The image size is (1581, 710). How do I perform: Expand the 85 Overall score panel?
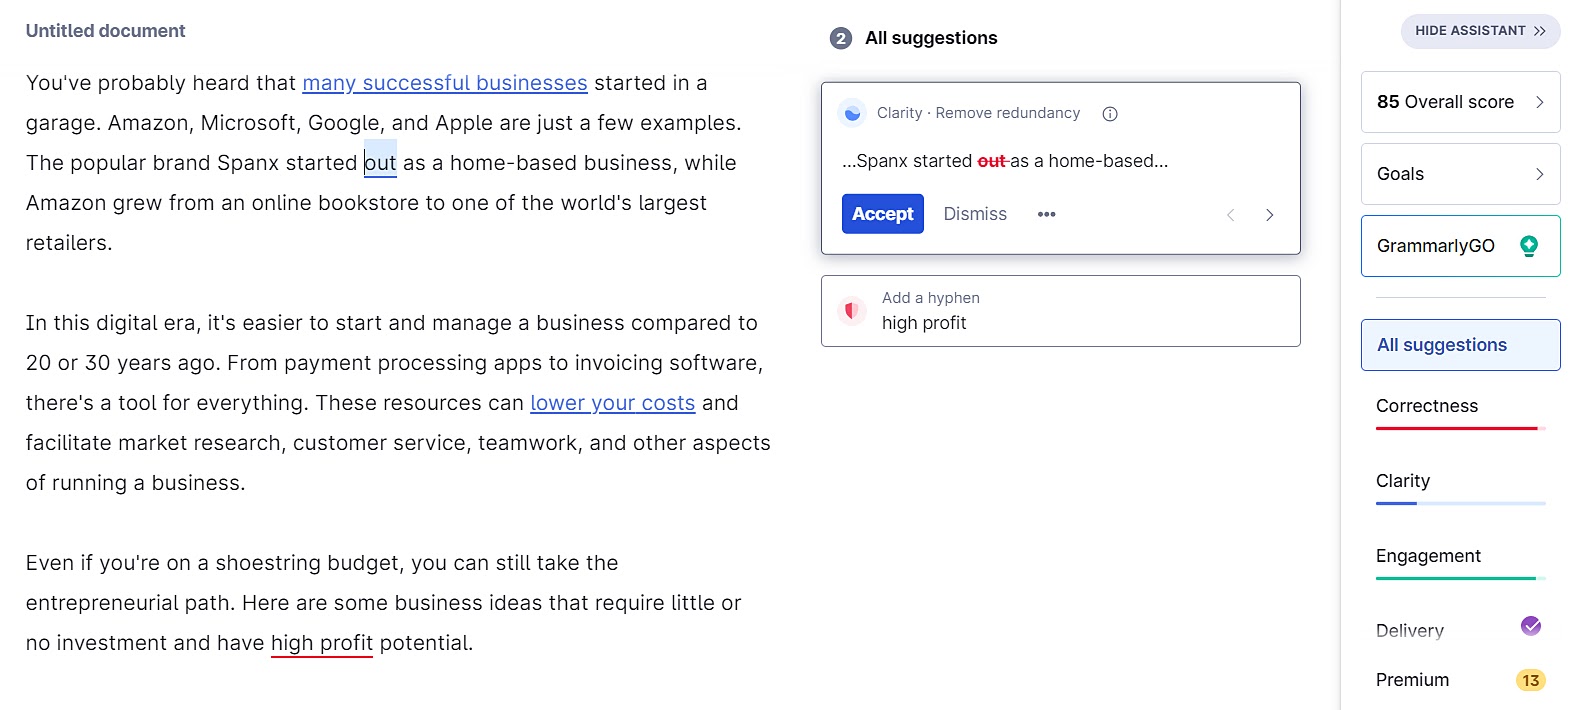coord(1460,102)
